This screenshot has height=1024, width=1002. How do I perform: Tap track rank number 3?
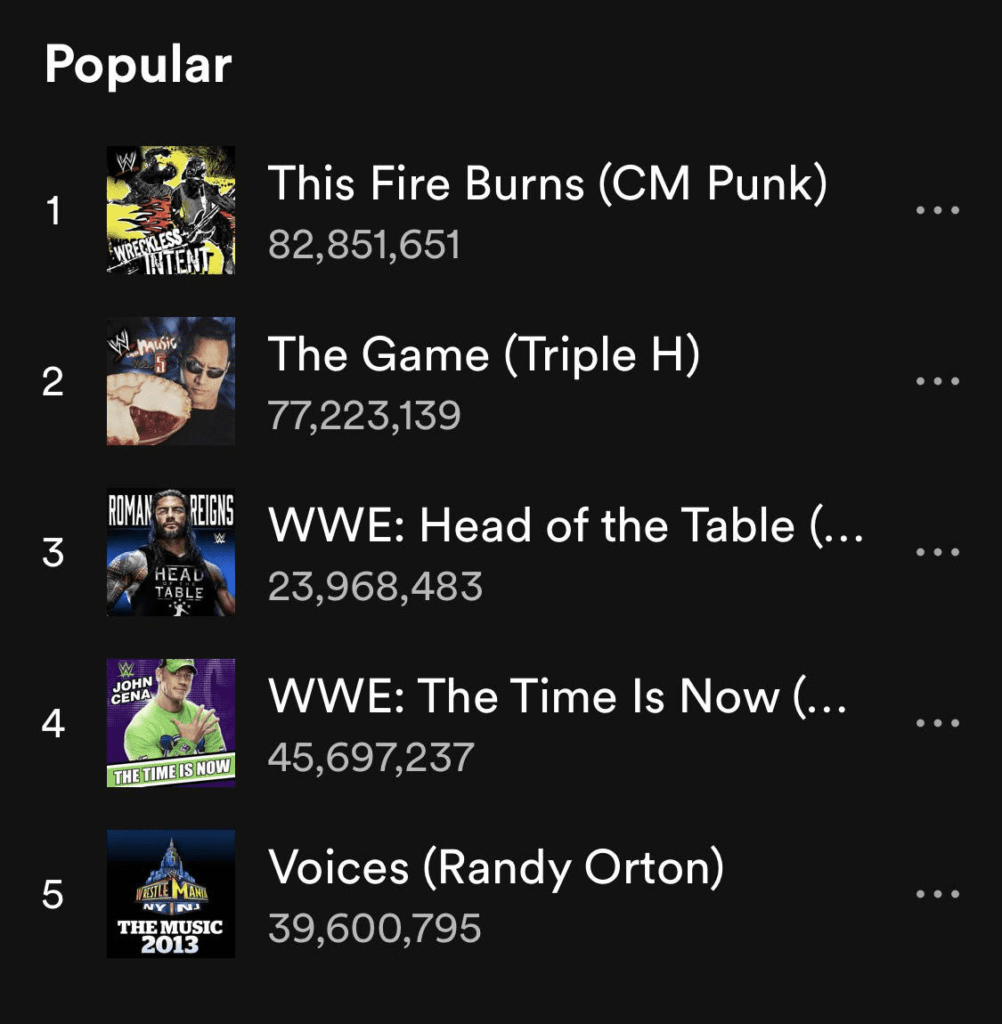tap(53, 552)
